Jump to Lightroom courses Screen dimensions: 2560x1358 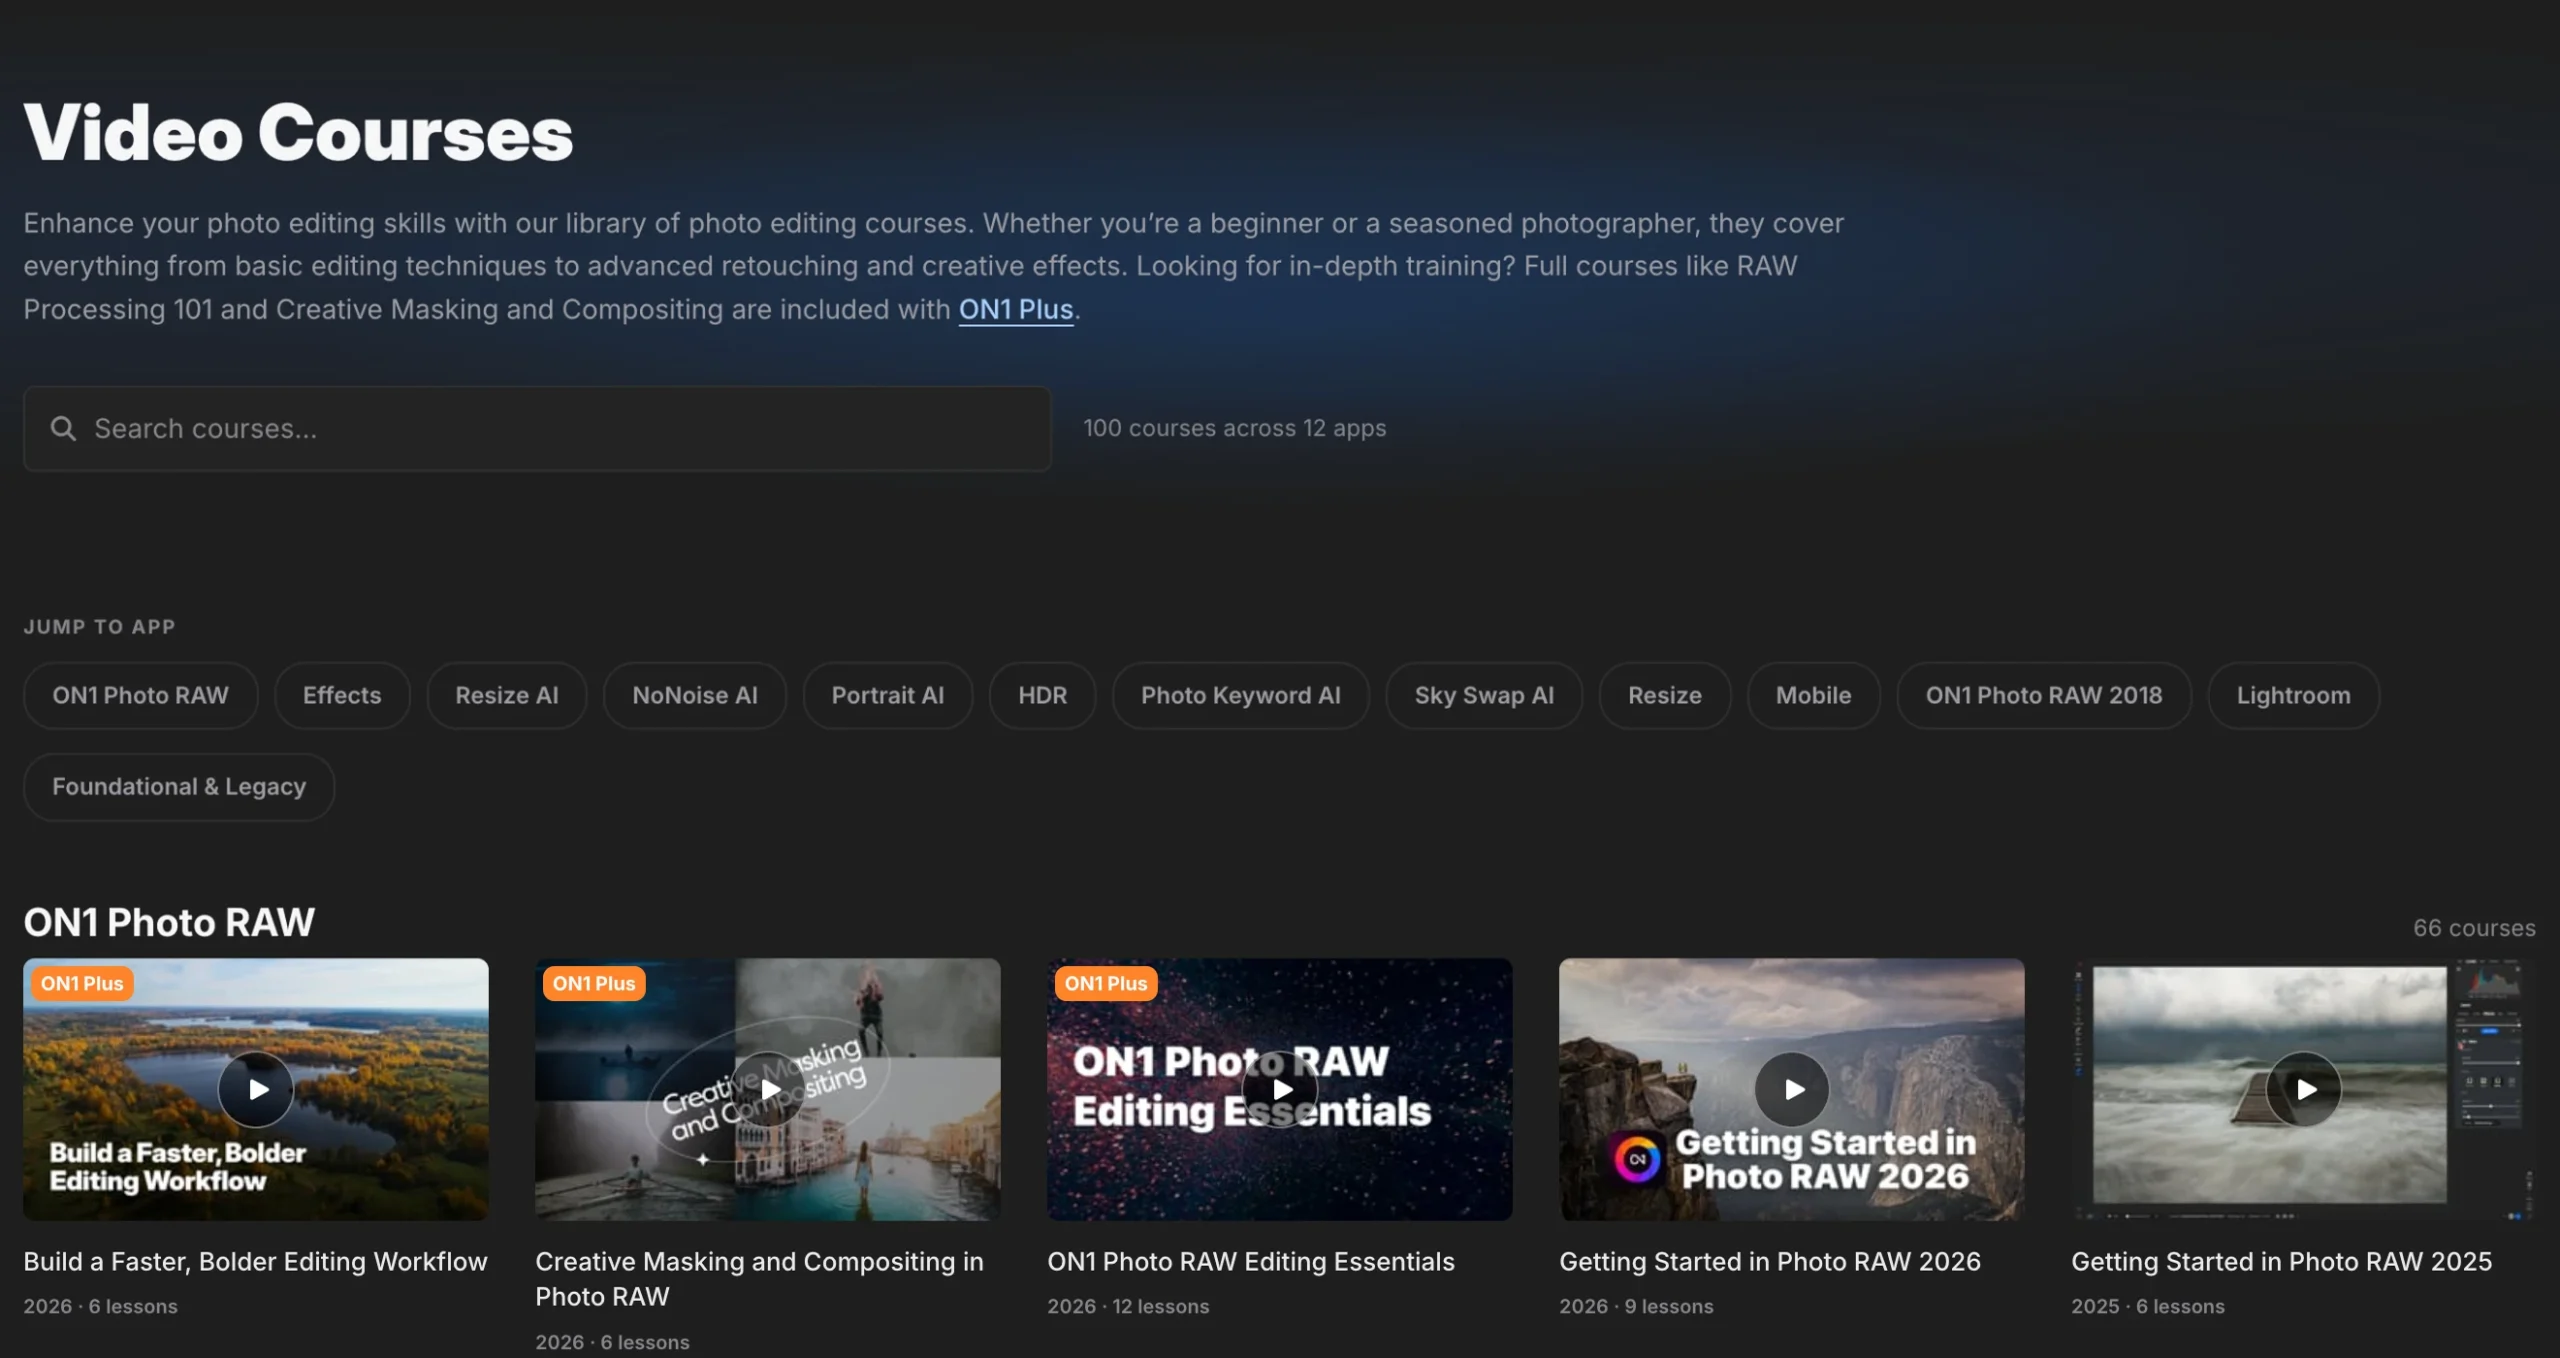(2294, 695)
